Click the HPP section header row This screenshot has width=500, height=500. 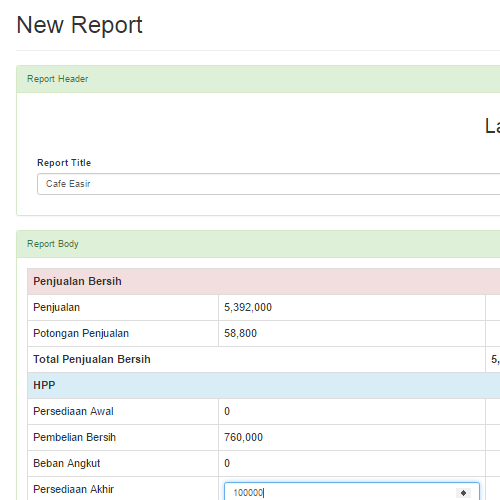[x=263, y=385]
